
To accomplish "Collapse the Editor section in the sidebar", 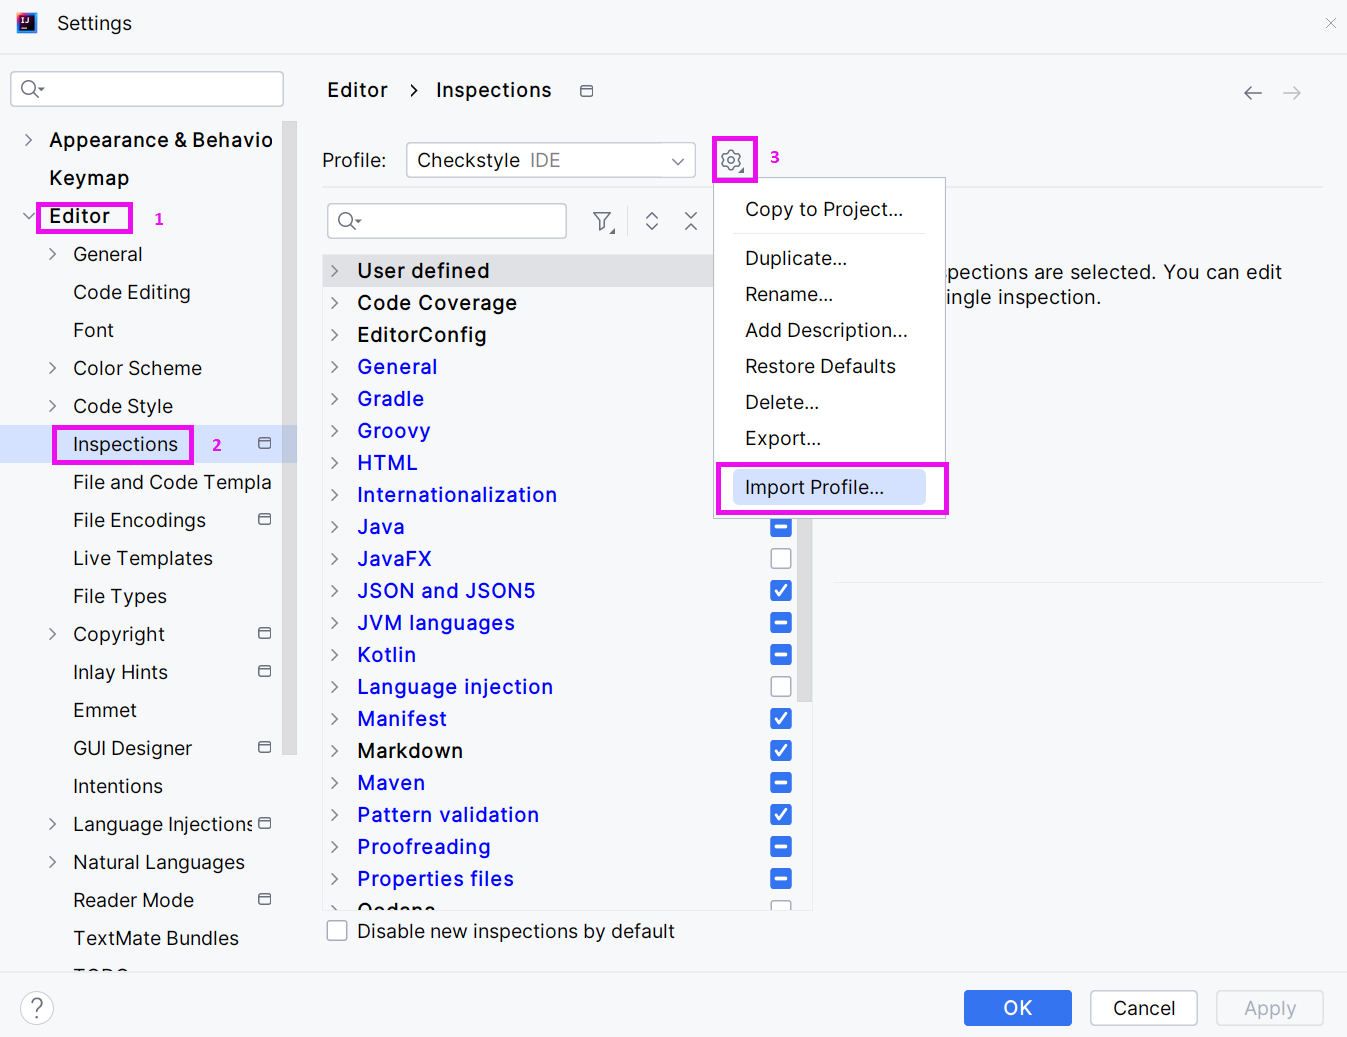I will [x=29, y=215].
